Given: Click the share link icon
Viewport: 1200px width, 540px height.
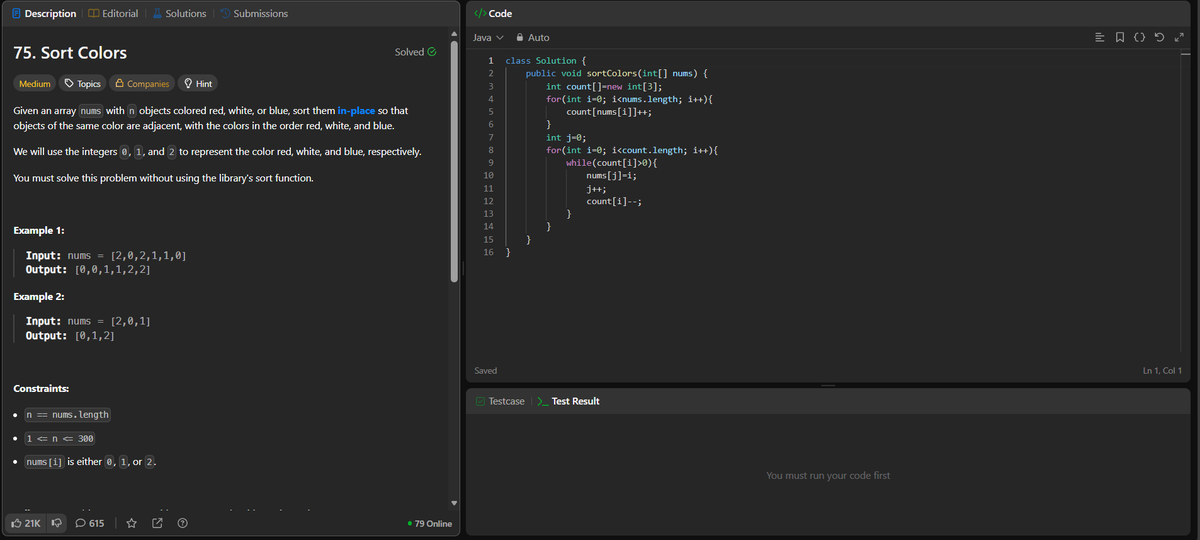Looking at the screenshot, I should pos(157,523).
